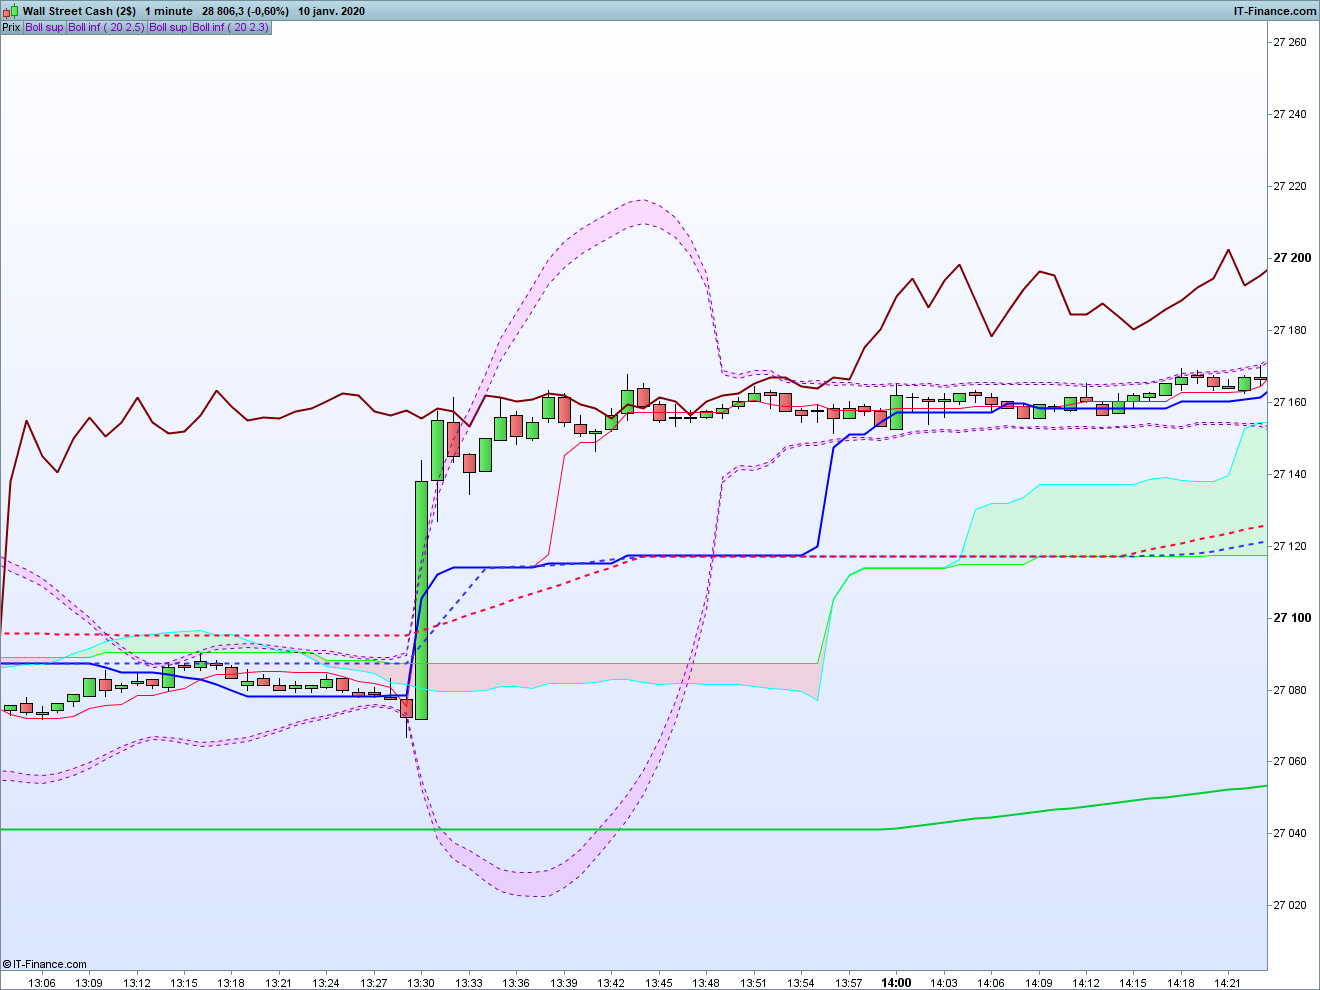The image size is (1320, 990).
Task: Click the bold 14:00 time axis label
Action: [896, 983]
